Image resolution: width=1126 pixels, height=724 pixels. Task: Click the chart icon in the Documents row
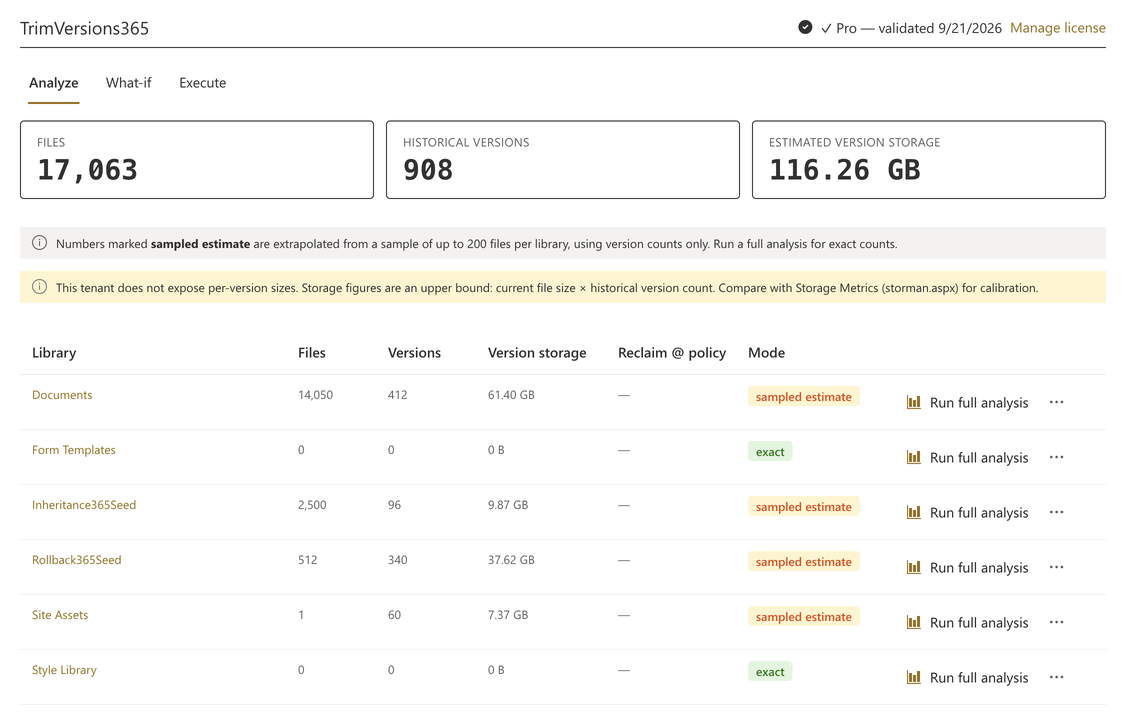pyautogui.click(x=913, y=402)
